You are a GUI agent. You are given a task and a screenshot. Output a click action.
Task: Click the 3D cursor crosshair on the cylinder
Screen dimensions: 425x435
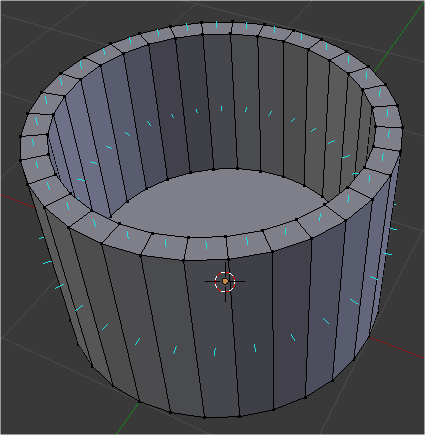pyautogui.click(x=225, y=282)
